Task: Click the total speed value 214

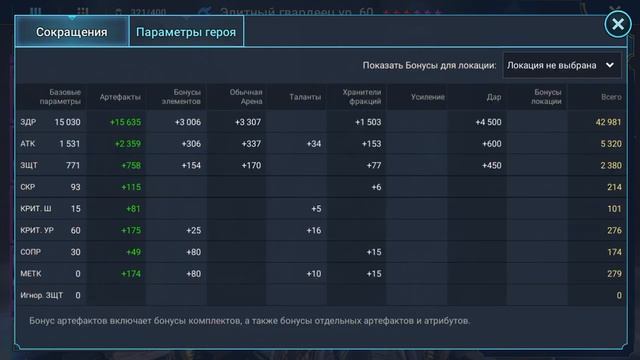Action: pyautogui.click(x=614, y=187)
